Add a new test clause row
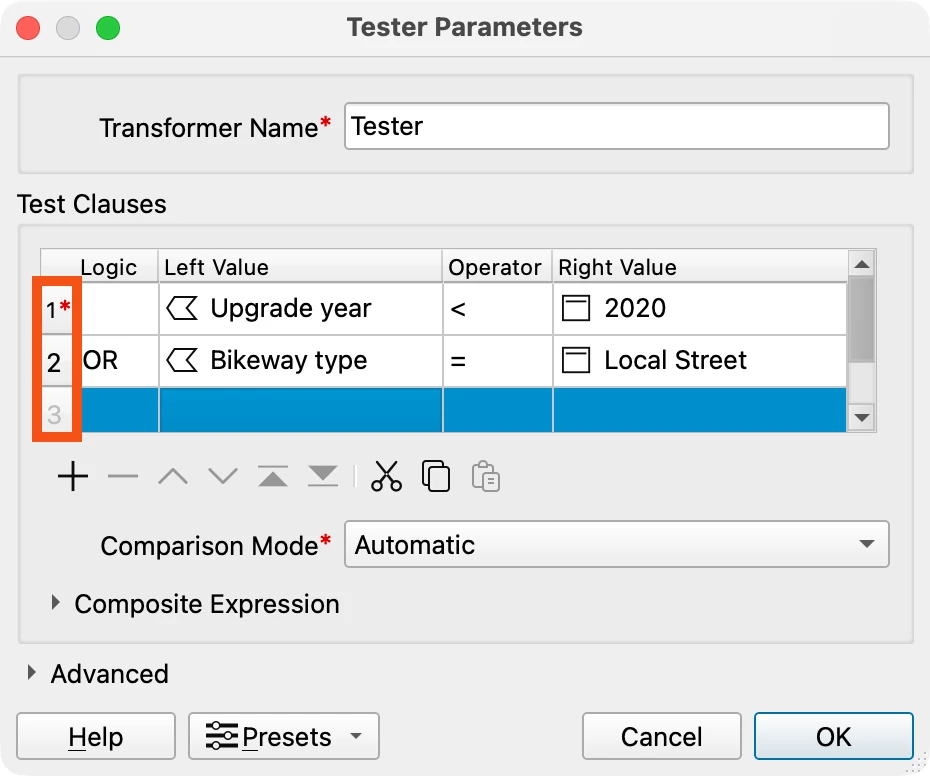930x776 pixels. (x=73, y=476)
